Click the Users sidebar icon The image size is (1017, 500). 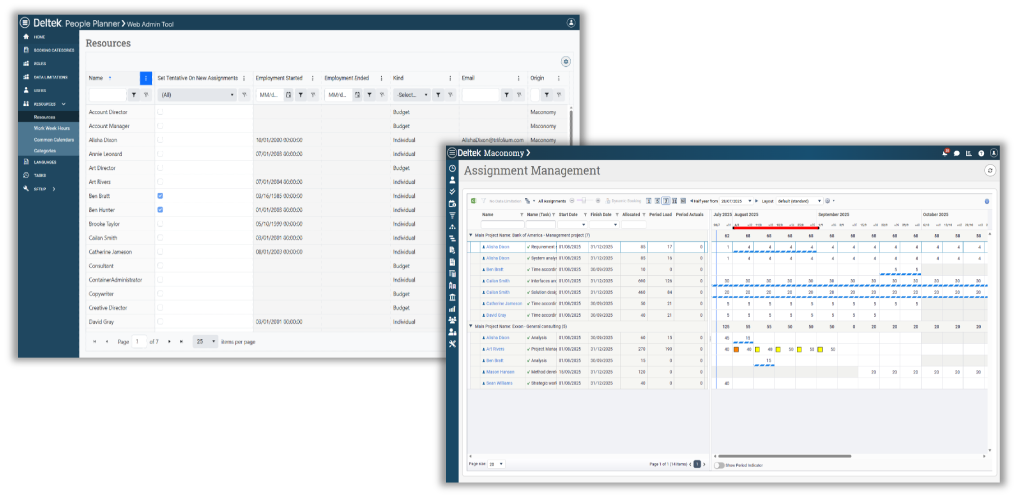point(26,90)
